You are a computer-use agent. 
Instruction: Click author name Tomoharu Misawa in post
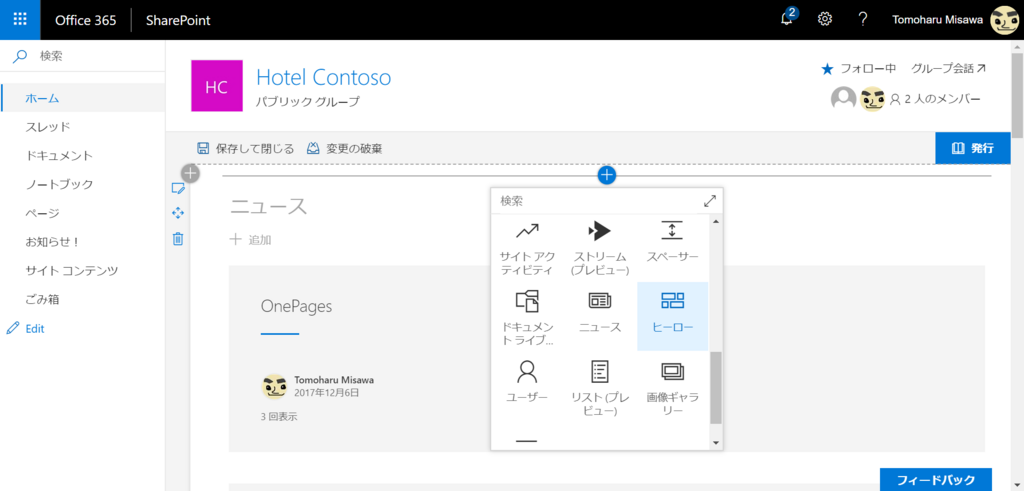pyautogui.click(x=334, y=380)
